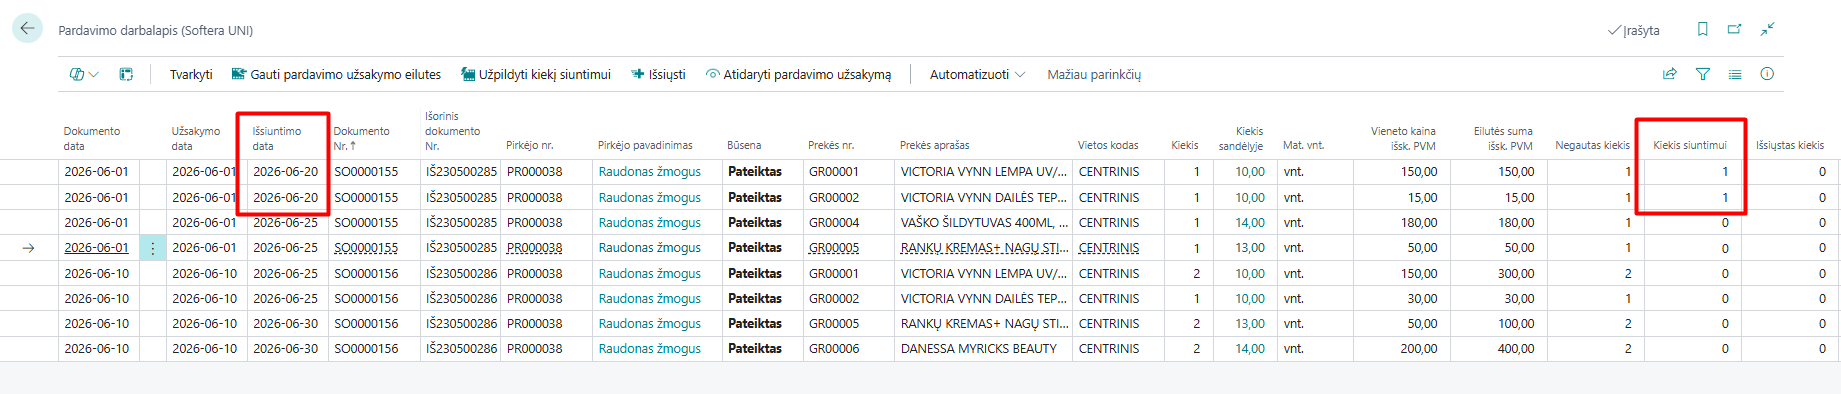Click the Eilutės suma išsk. PVM header
The image size is (1841, 394).
[x=1502, y=138]
